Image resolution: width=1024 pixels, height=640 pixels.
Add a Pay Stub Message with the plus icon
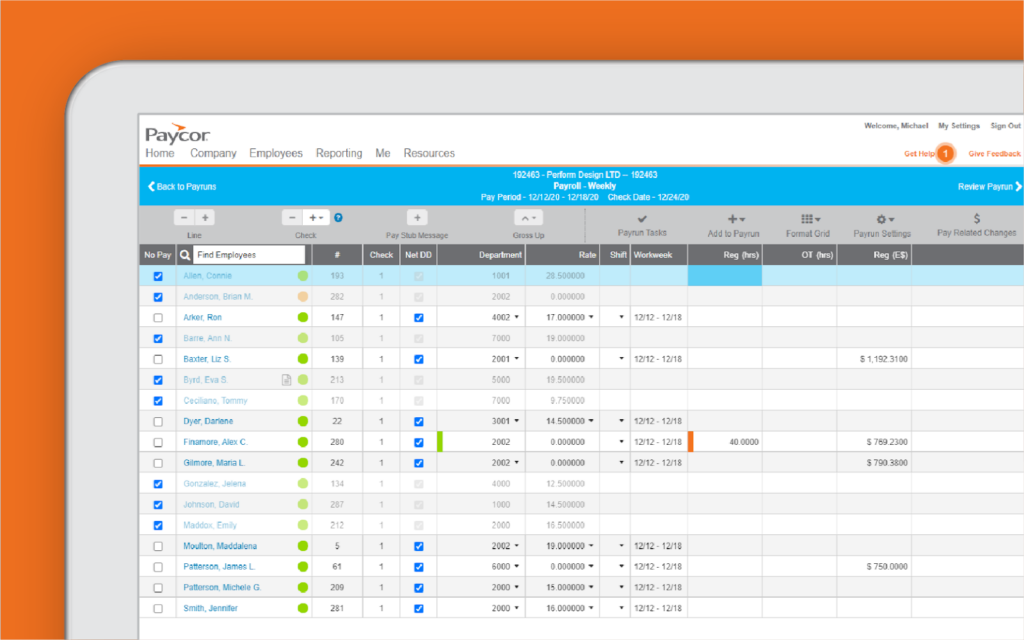417,216
